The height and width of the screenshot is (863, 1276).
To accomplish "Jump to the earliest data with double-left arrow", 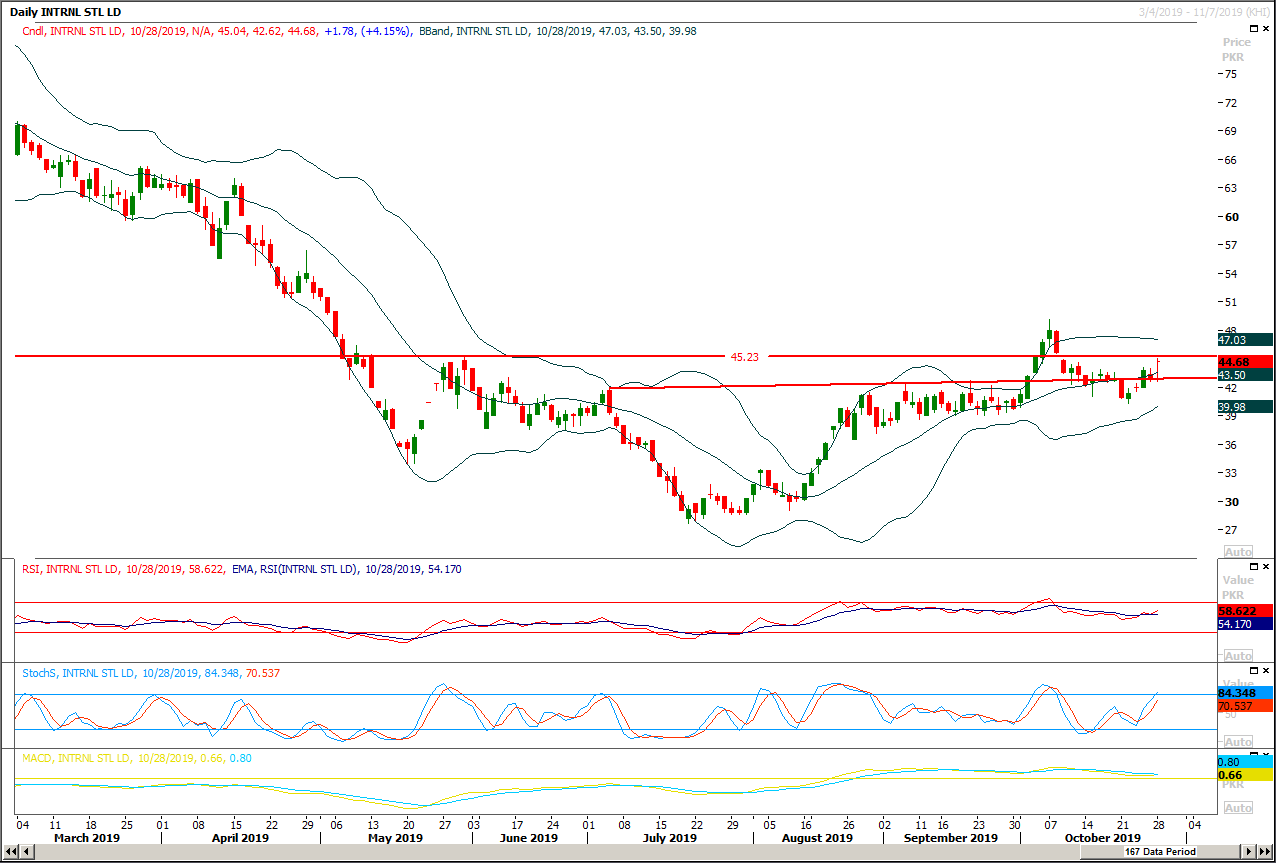I will pyautogui.click(x=10, y=851).
